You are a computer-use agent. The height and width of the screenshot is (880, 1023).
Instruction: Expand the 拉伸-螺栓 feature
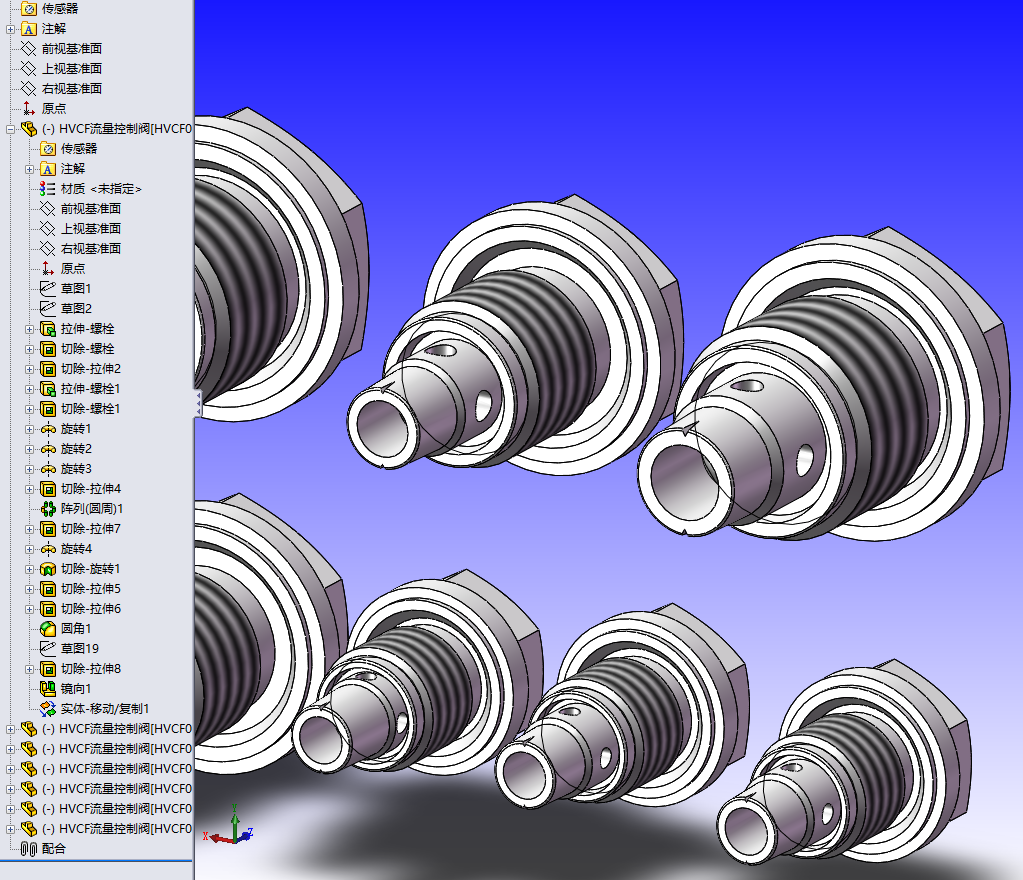[x=29, y=329]
